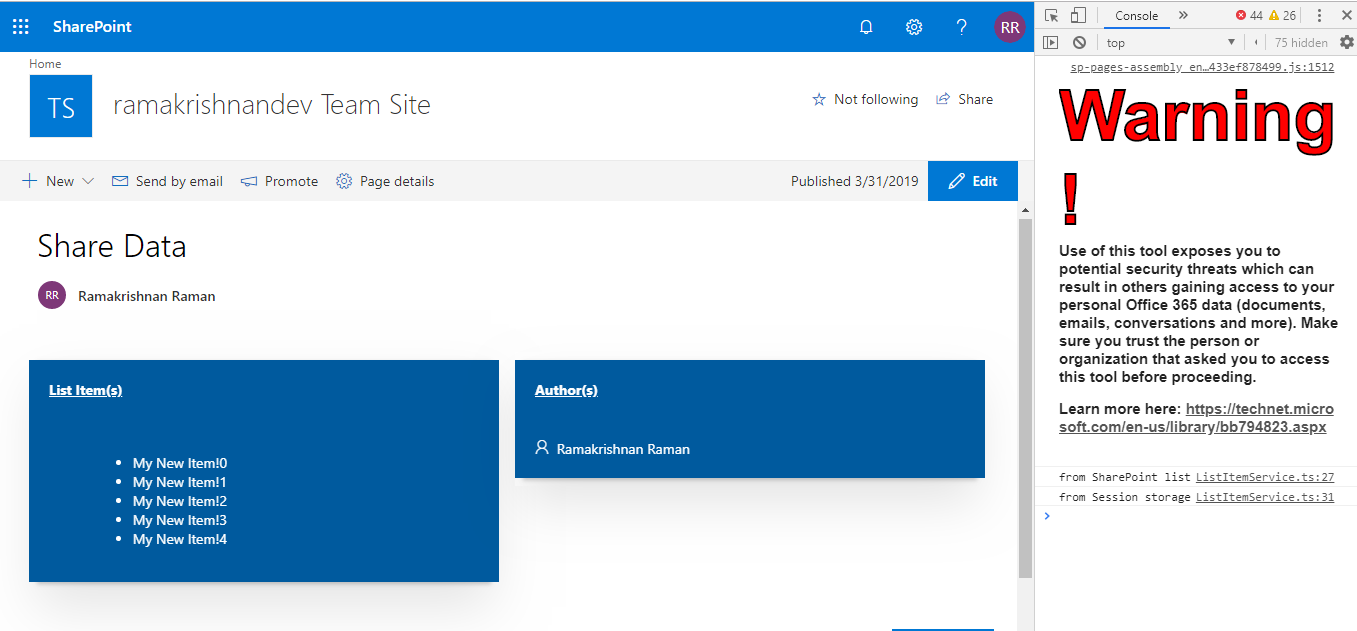The width and height of the screenshot is (1357, 631).
Task: Click the DevTools warning count badge
Action: coord(1282,15)
